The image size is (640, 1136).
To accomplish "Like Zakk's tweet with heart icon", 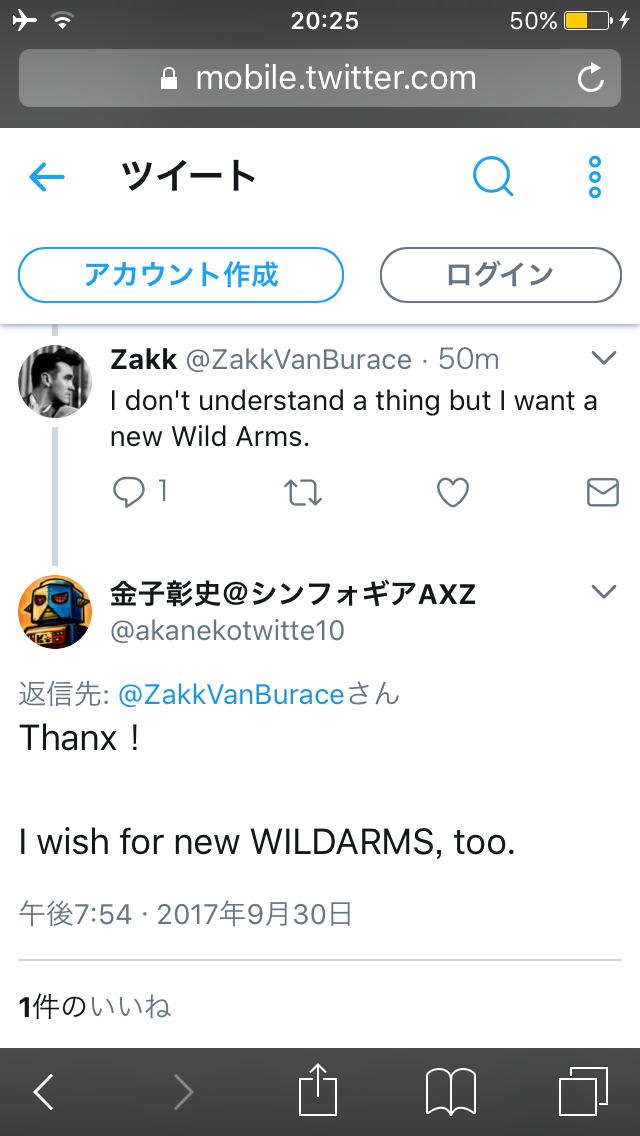I will click(453, 491).
